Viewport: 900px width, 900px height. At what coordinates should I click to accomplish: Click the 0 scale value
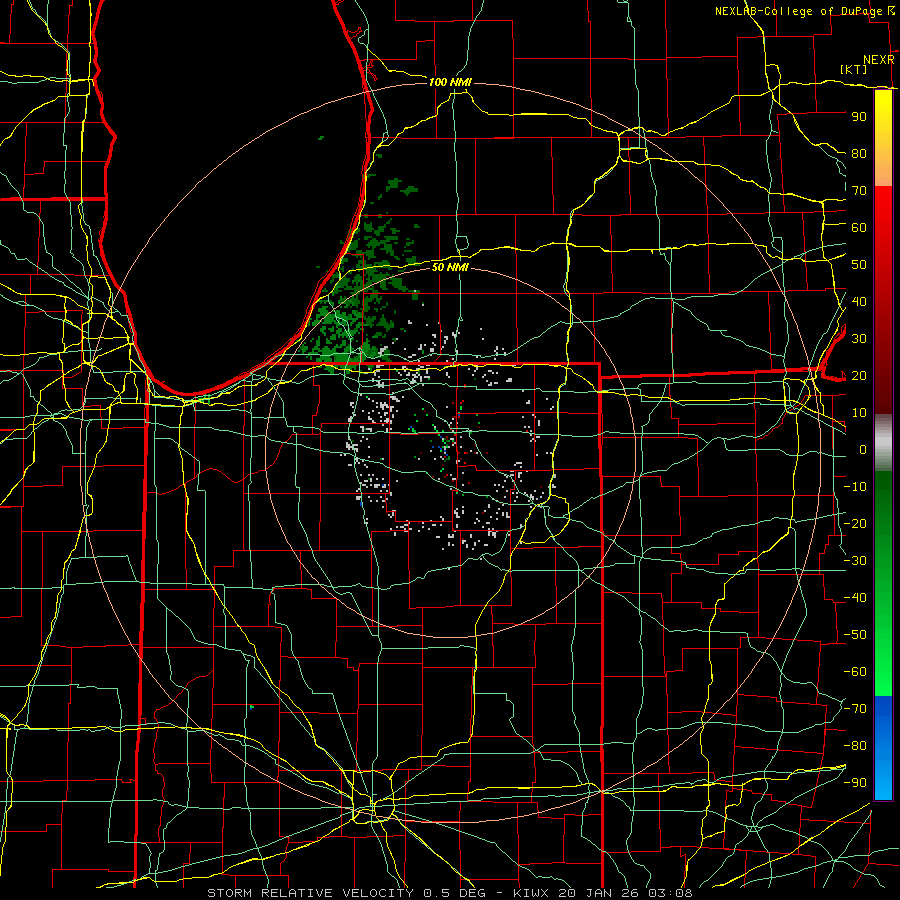click(x=863, y=449)
